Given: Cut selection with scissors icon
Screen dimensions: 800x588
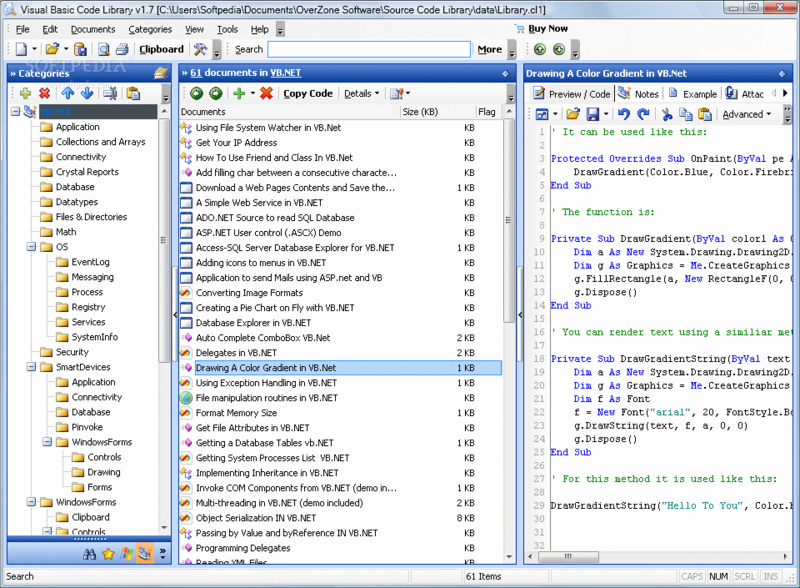Looking at the screenshot, I should pyautogui.click(x=667, y=114).
